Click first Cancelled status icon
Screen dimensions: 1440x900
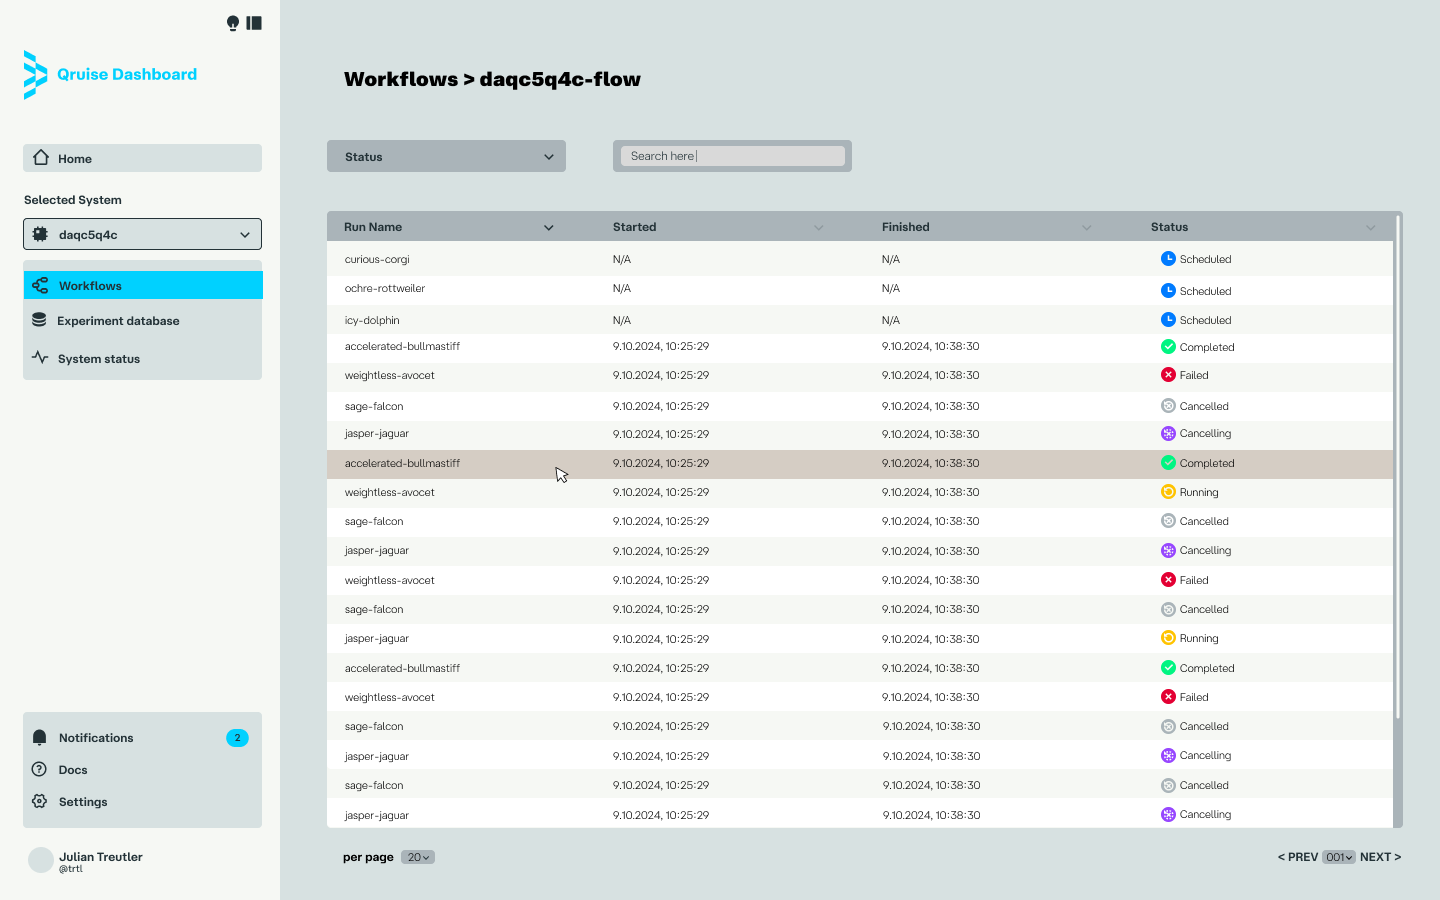click(1168, 406)
